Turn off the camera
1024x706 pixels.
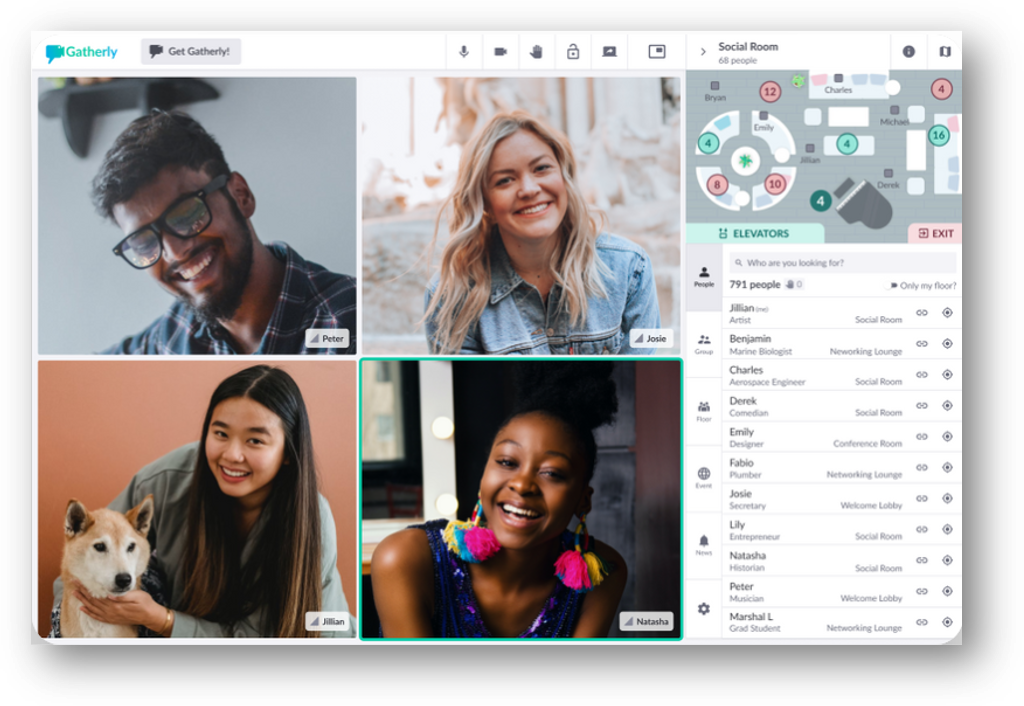500,51
